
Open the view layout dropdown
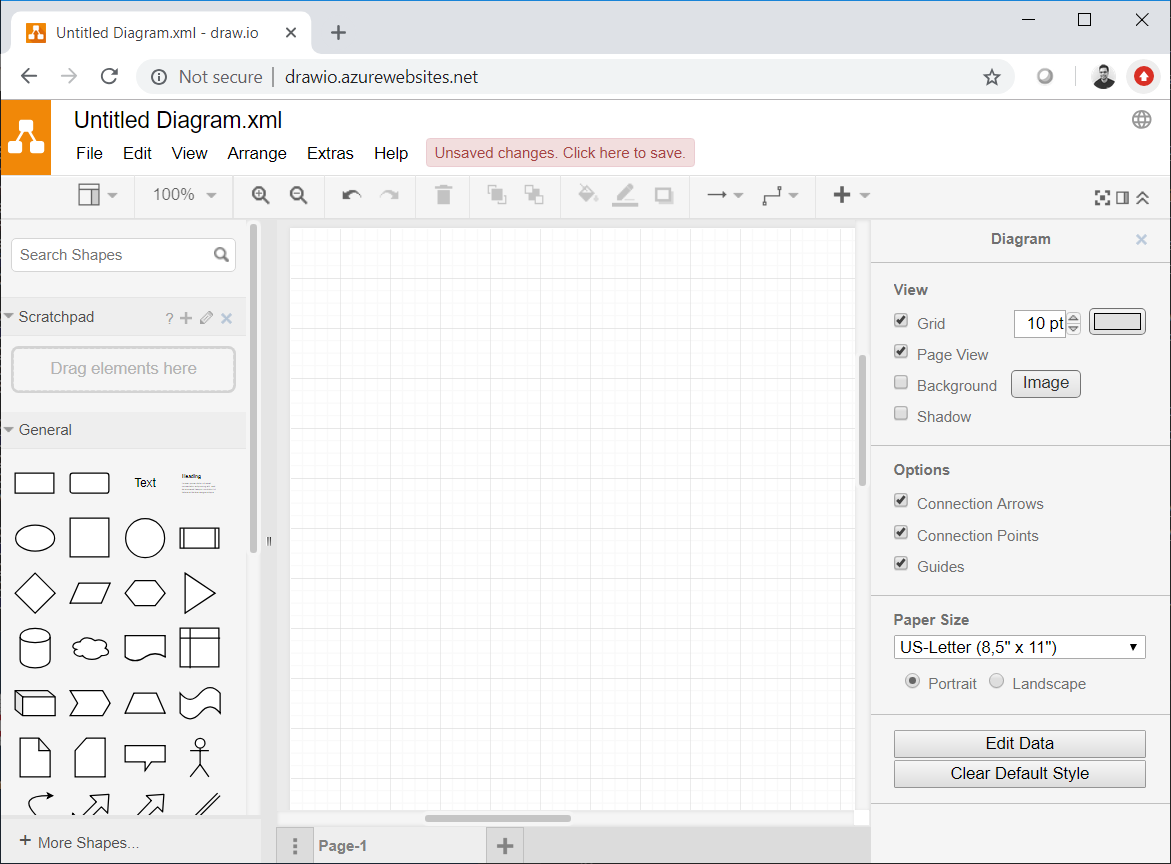98,195
